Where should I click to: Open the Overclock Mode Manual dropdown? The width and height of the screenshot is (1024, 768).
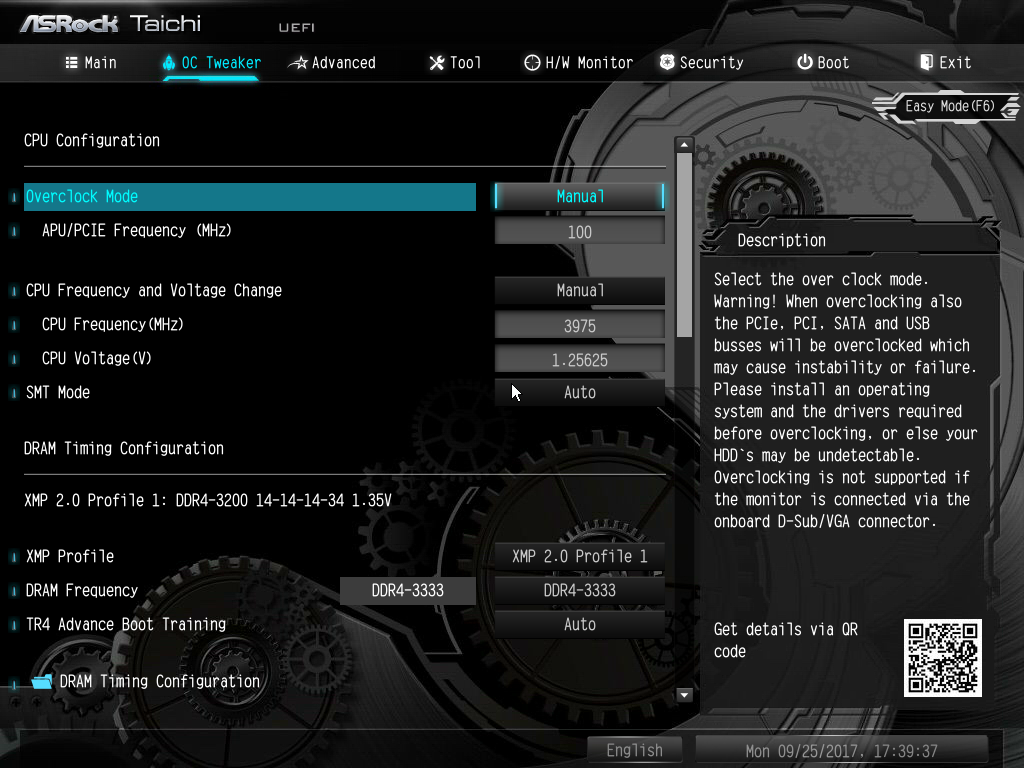[x=580, y=197]
